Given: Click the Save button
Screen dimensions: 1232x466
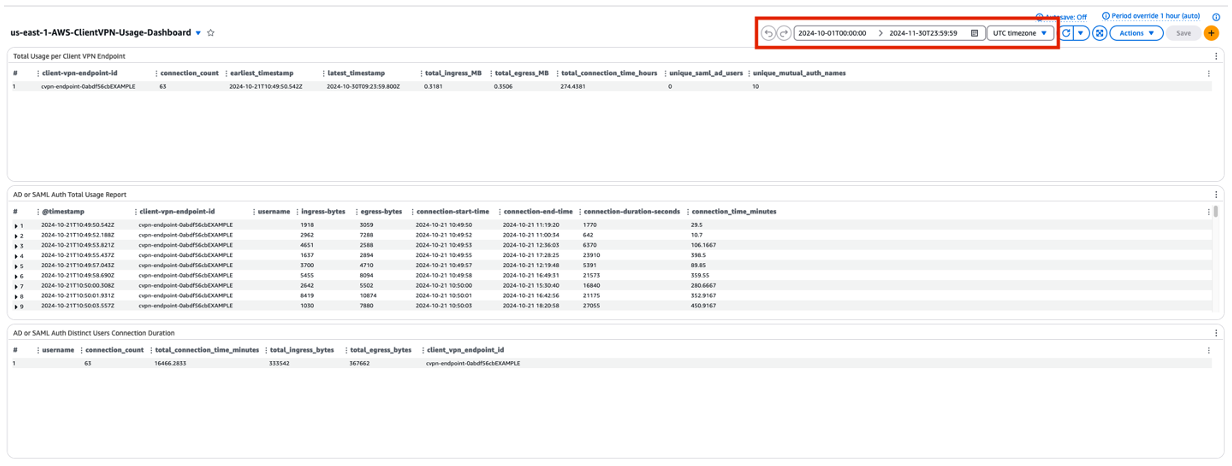Looking at the screenshot, I should coord(1183,33).
